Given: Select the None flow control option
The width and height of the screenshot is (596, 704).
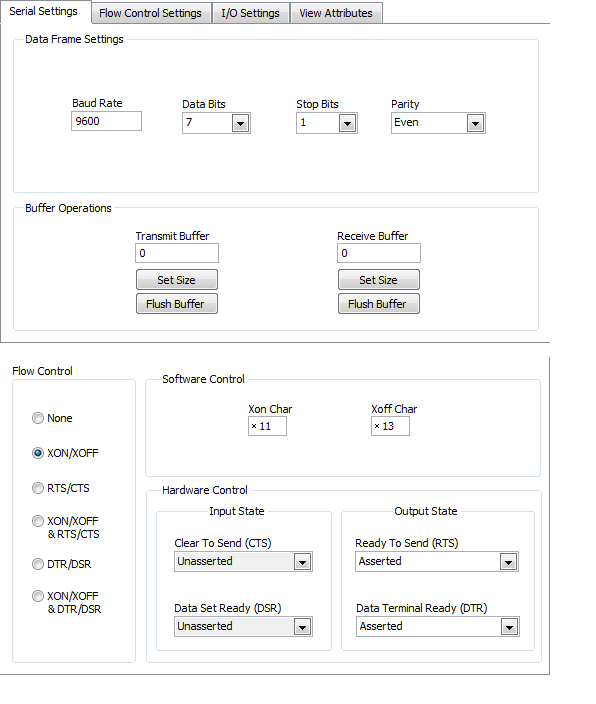Looking at the screenshot, I should (38, 418).
